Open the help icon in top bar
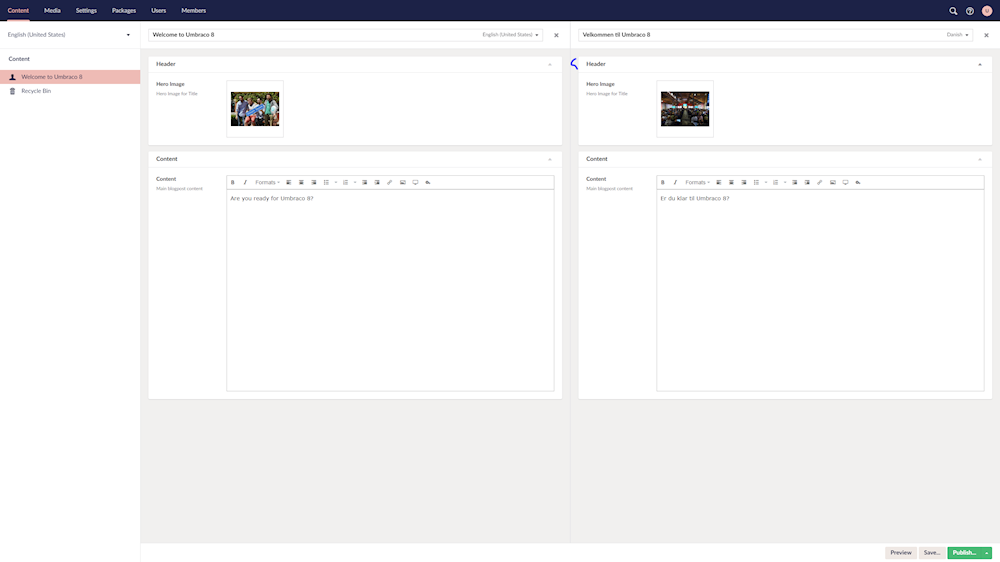Screen dimensions: 1000x562 click(969, 11)
